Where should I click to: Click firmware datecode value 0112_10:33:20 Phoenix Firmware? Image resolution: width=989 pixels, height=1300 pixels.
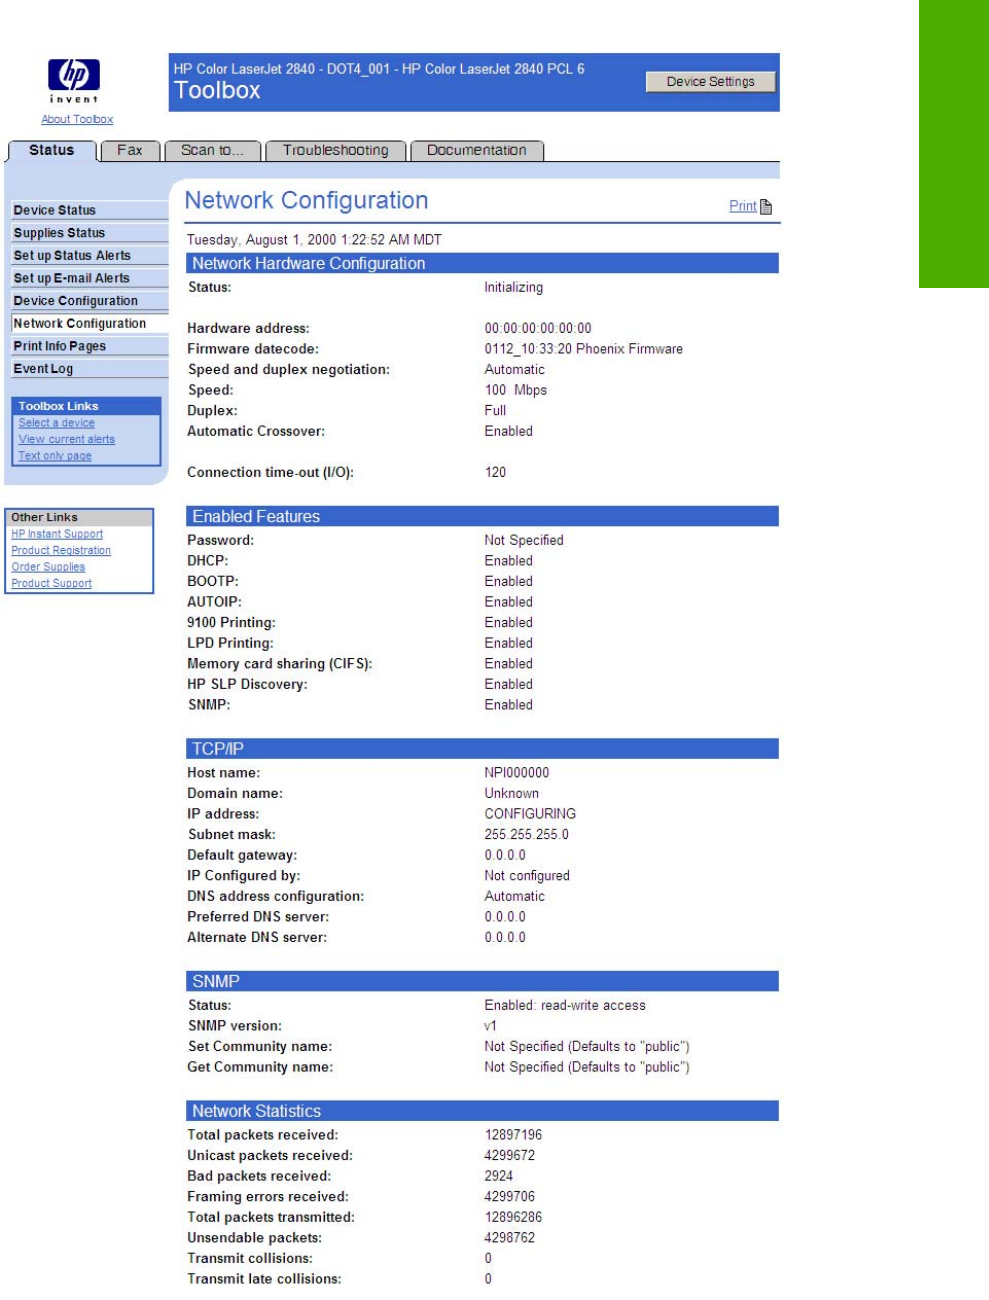point(584,349)
